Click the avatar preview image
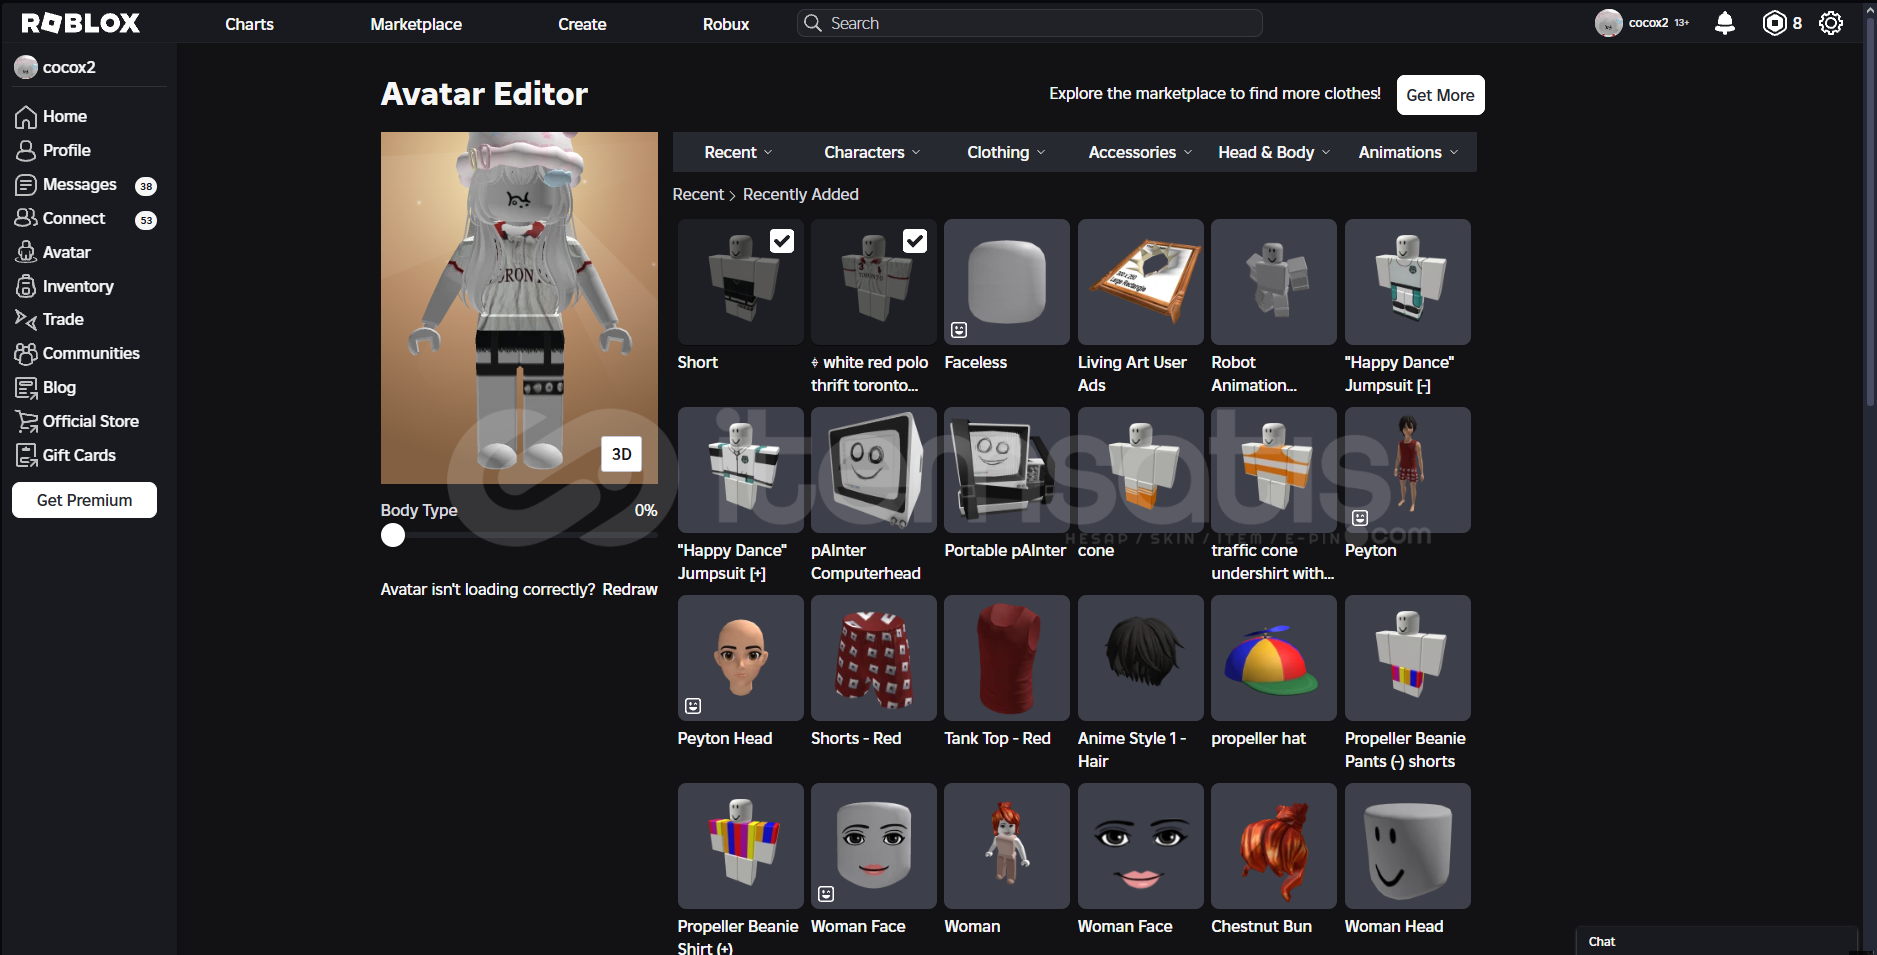Image resolution: width=1877 pixels, height=955 pixels. [519, 308]
